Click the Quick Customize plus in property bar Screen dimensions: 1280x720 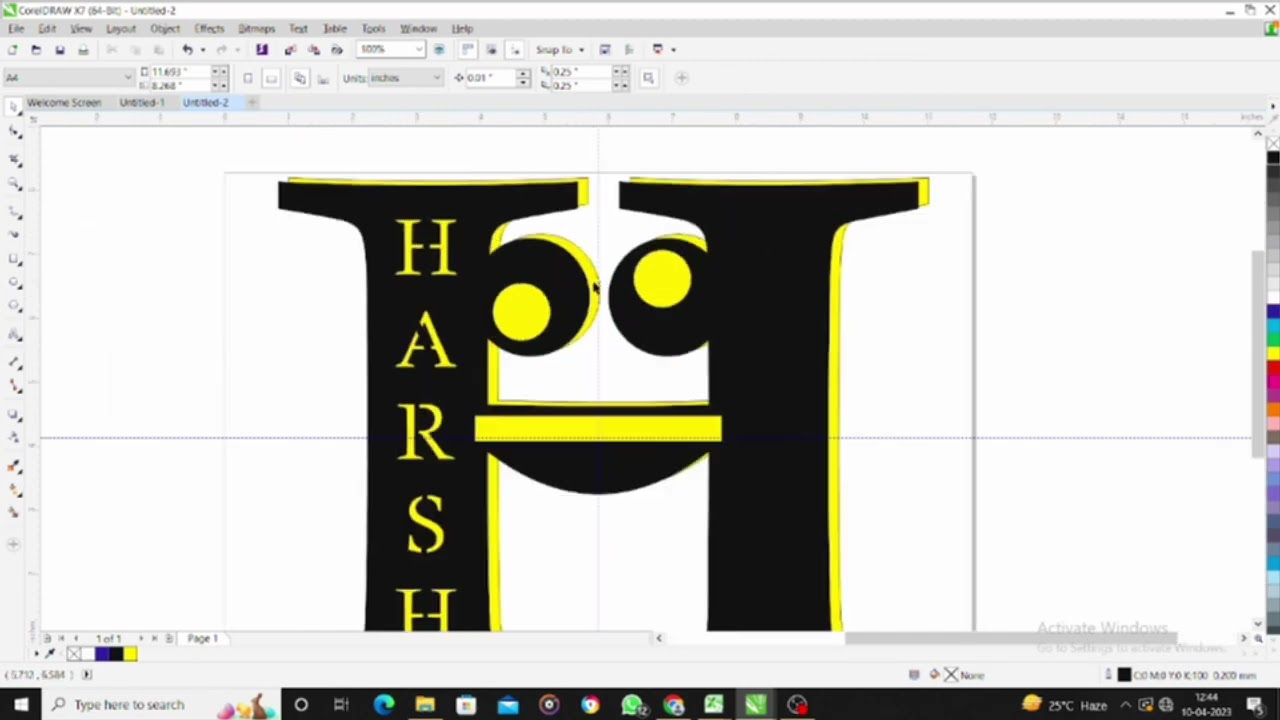[682, 78]
